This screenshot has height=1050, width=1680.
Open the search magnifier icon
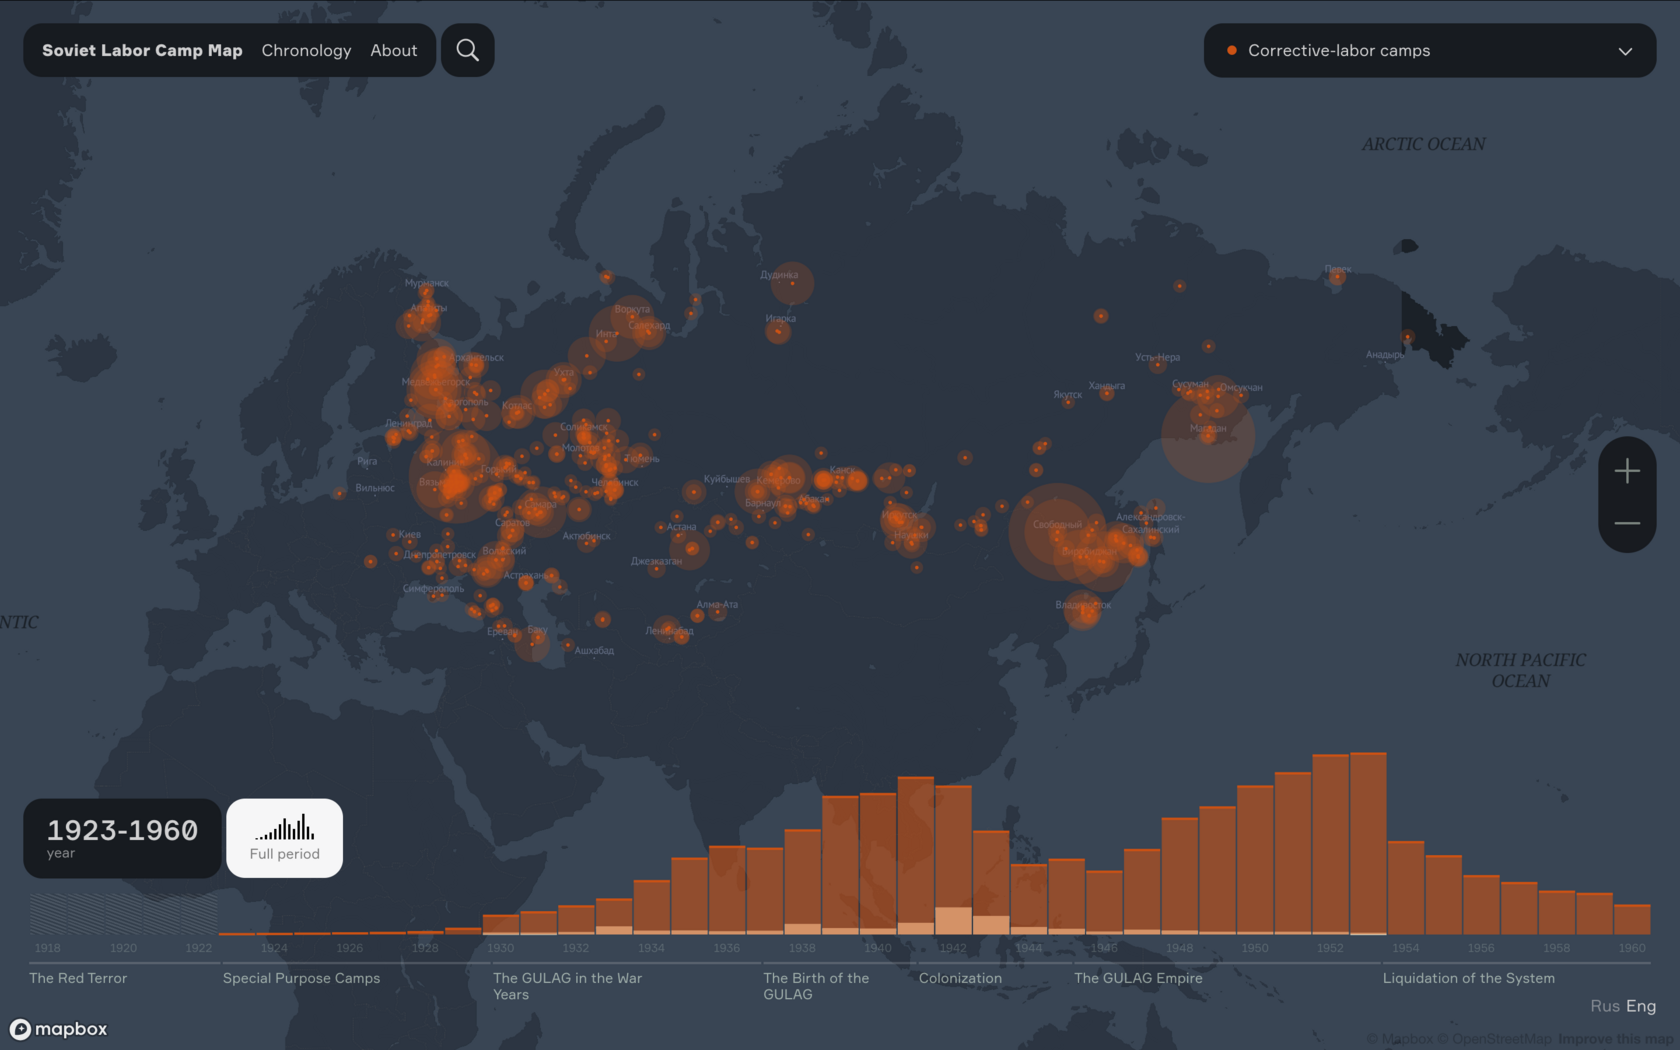[x=467, y=50]
